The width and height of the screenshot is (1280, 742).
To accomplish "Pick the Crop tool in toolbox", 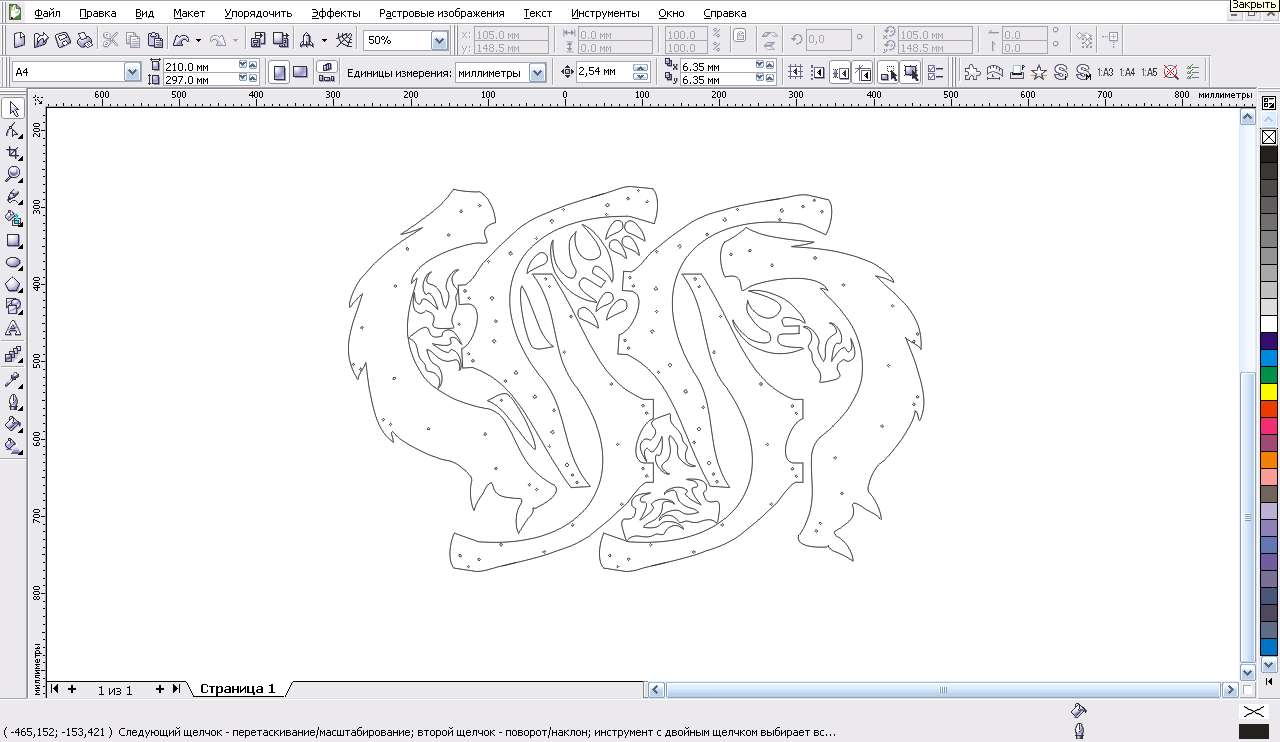I will [14, 152].
